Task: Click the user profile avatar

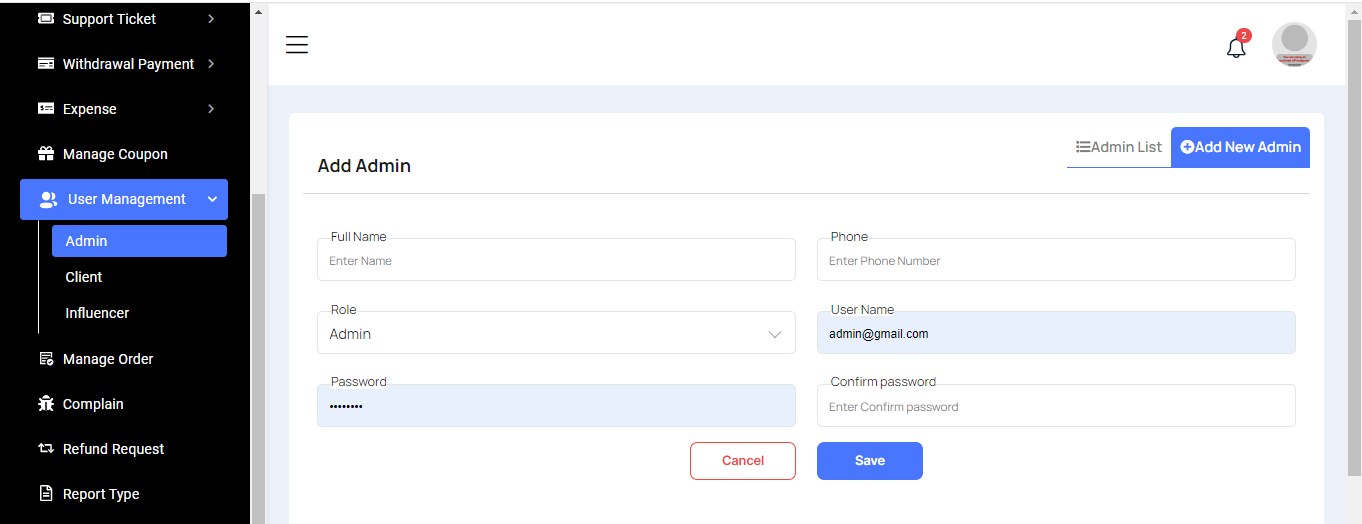Action: click(x=1294, y=45)
